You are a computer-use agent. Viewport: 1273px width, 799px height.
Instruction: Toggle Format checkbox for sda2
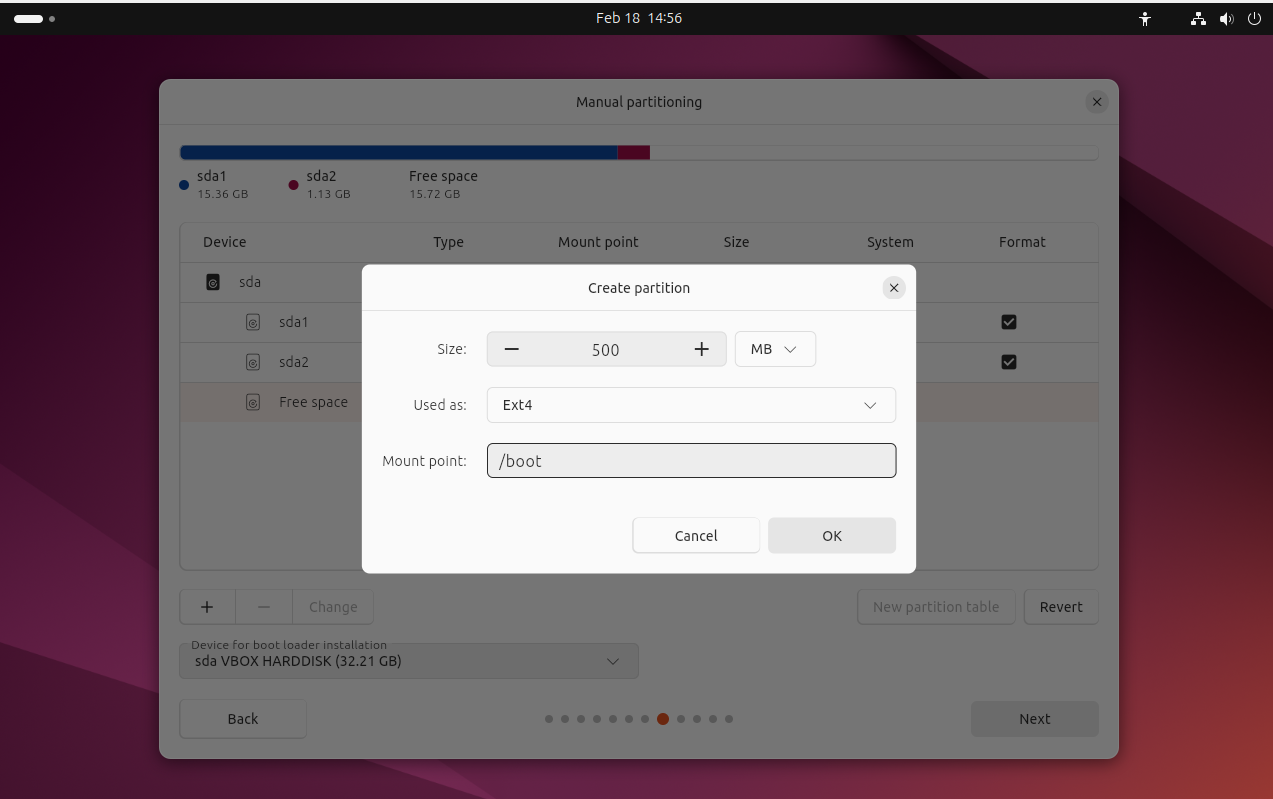1009,362
